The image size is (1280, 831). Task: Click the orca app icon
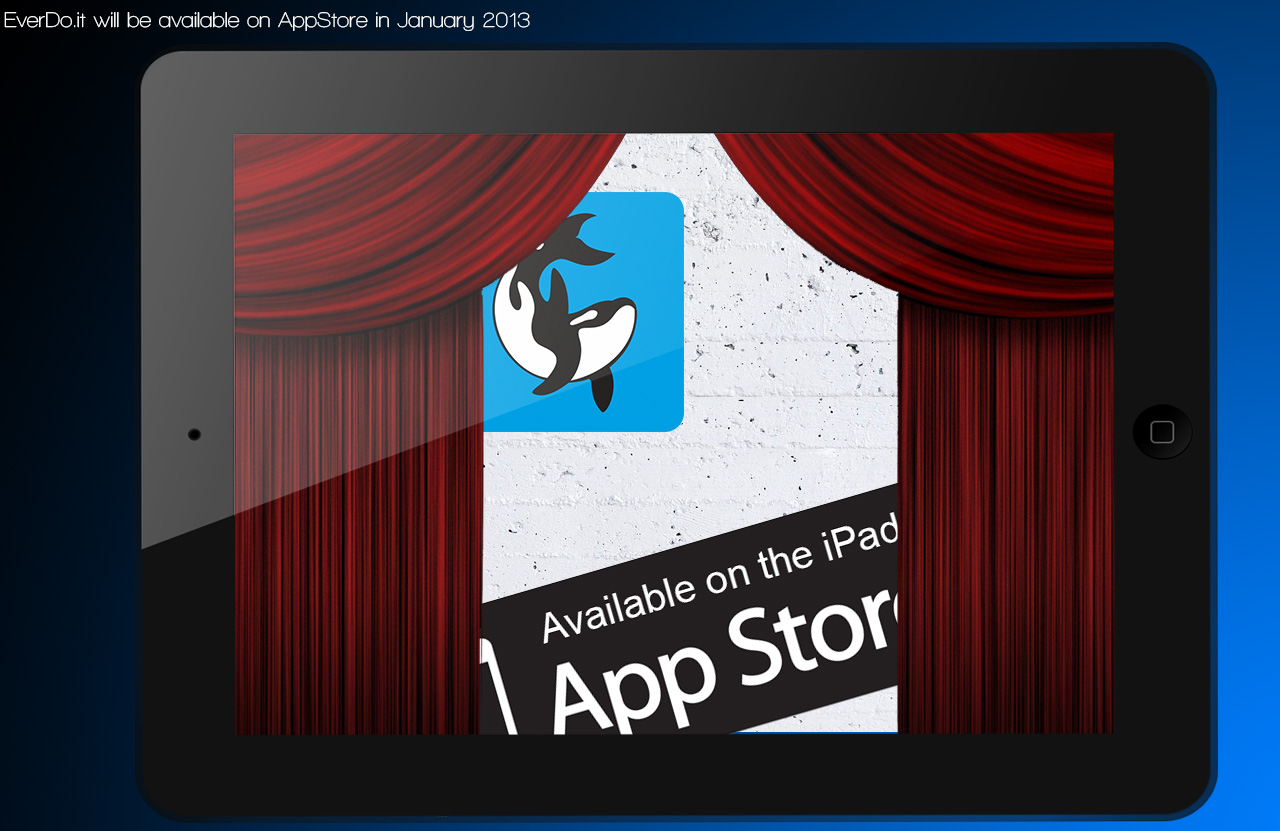click(x=583, y=312)
